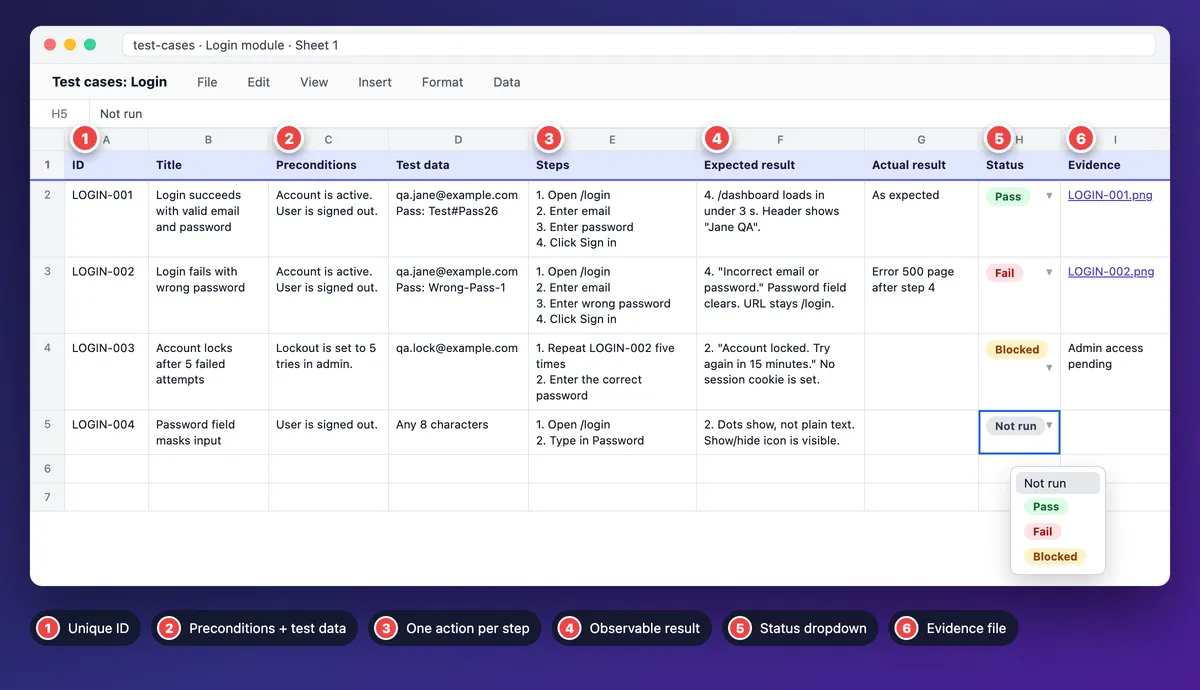
Task: Open the Data menu
Action: [x=507, y=82]
